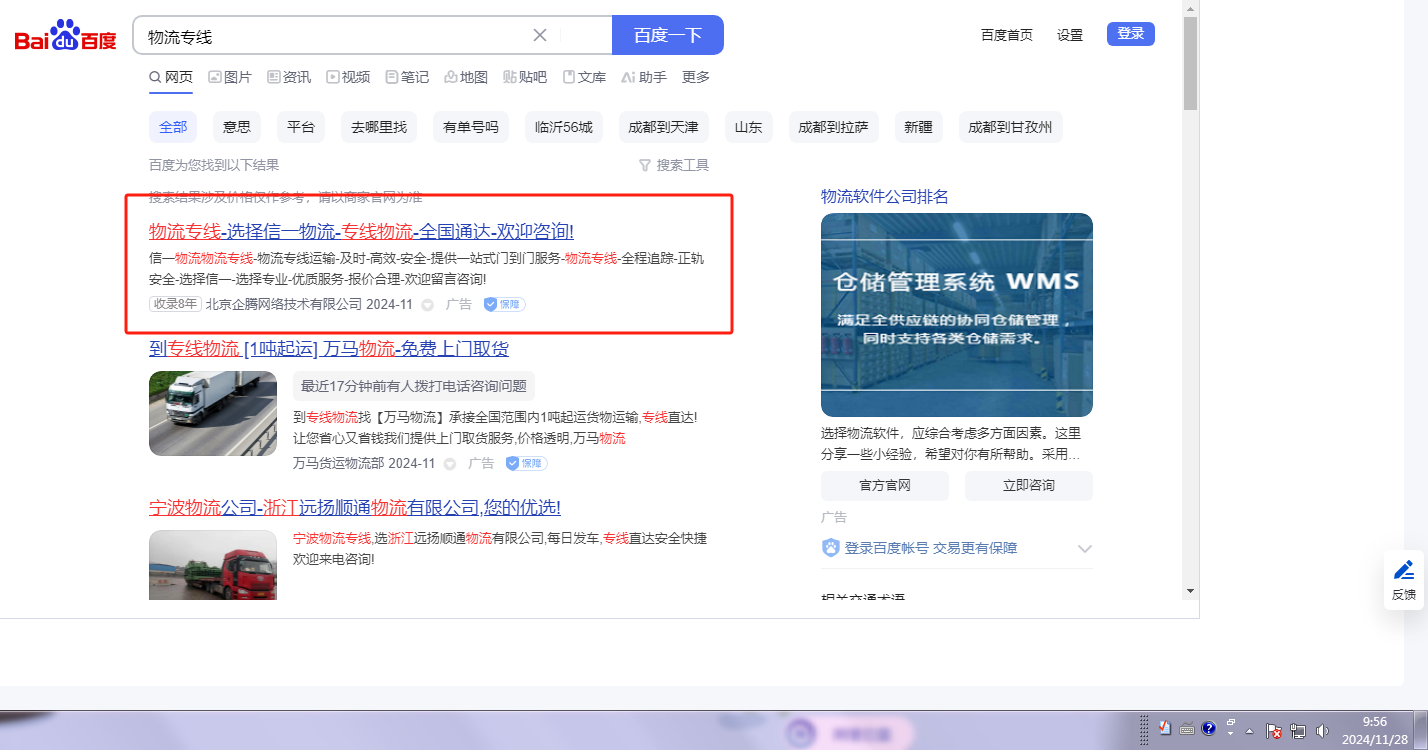Click the page vertical scrollbar thumb

click(x=1190, y=64)
